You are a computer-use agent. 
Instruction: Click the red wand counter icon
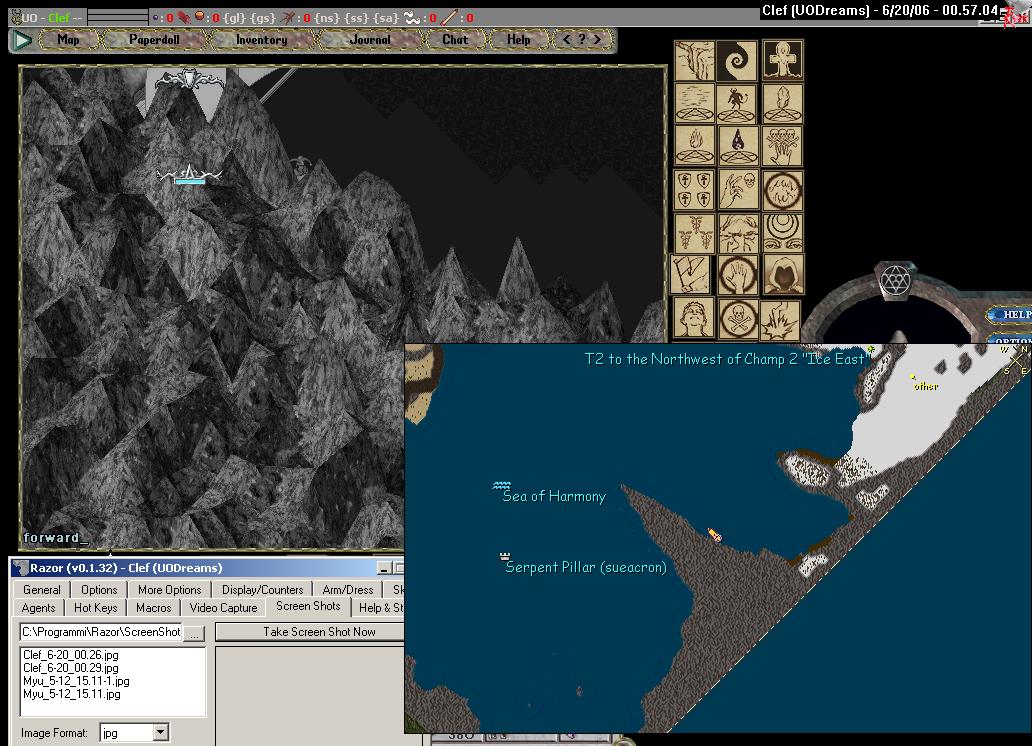pyautogui.click(x=450, y=18)
